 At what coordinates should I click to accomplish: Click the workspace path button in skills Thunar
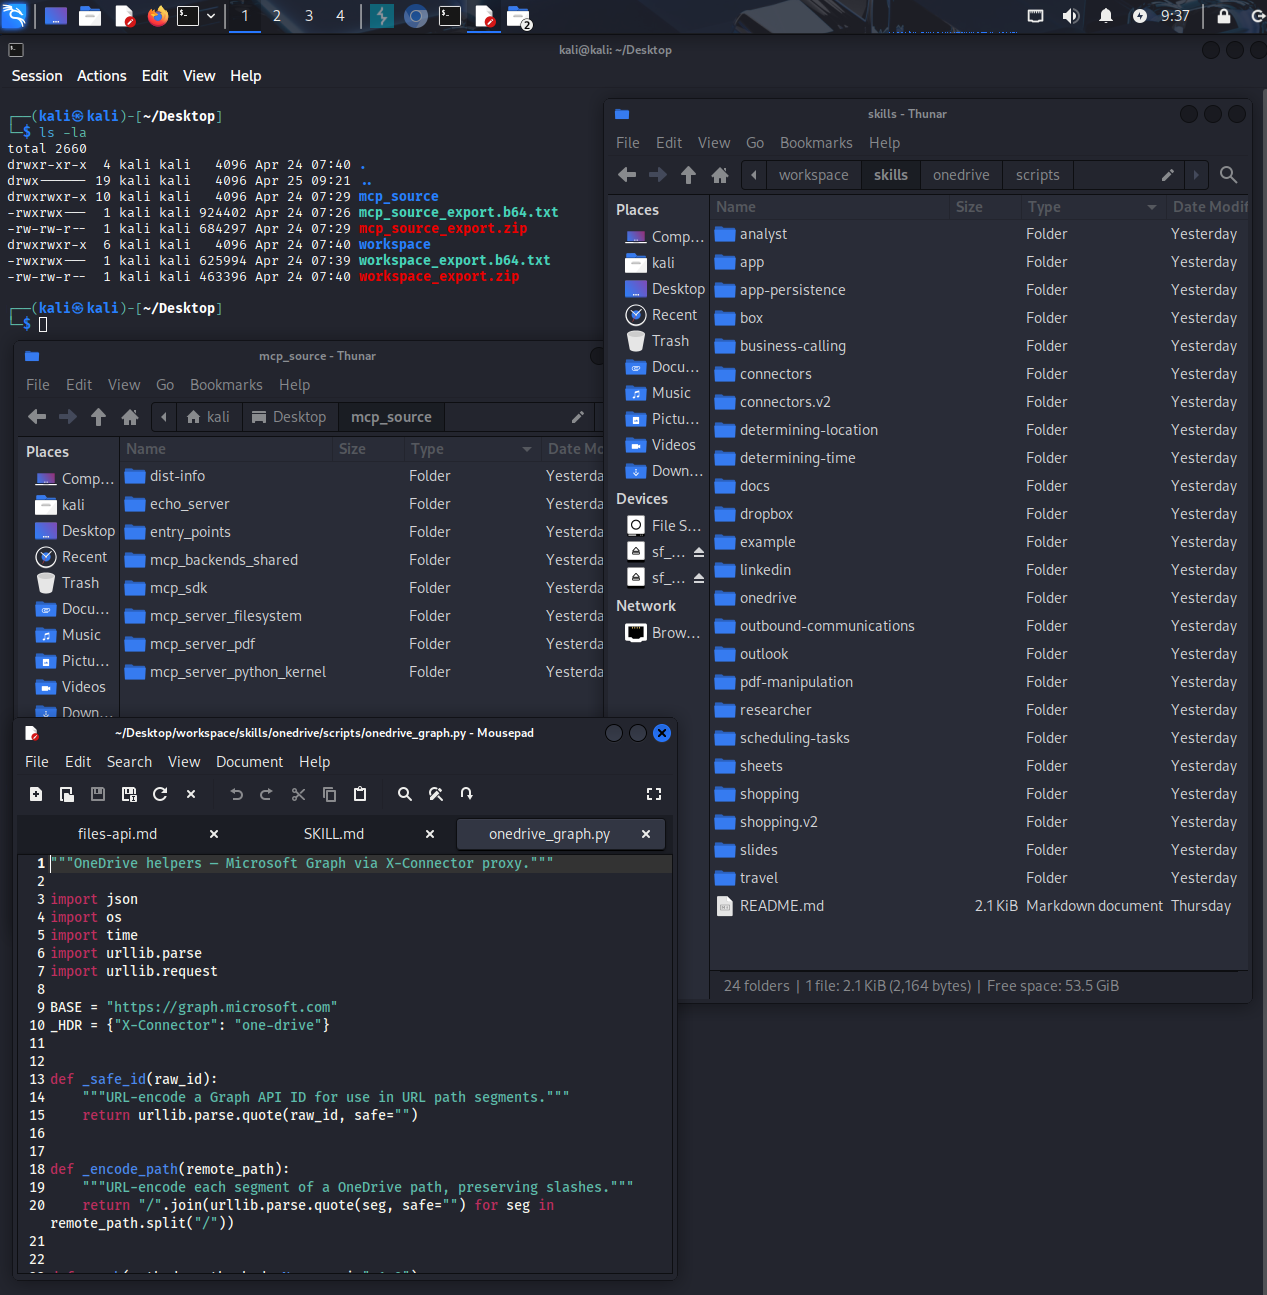[814, 175]
